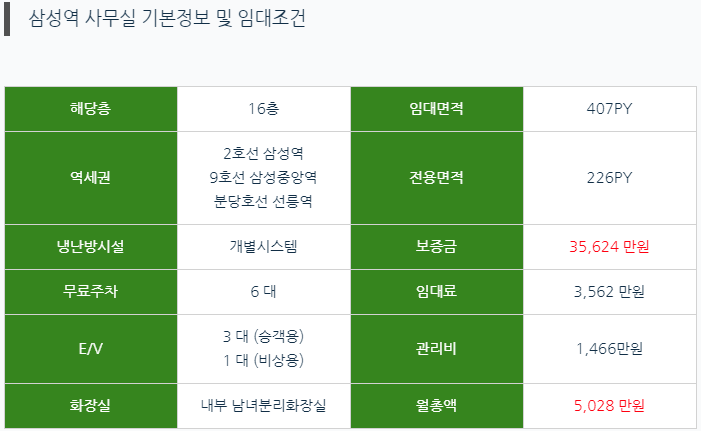Click the 전용면적 label cell
This screenshot has width=701, height=431.
tap(437, 178)
